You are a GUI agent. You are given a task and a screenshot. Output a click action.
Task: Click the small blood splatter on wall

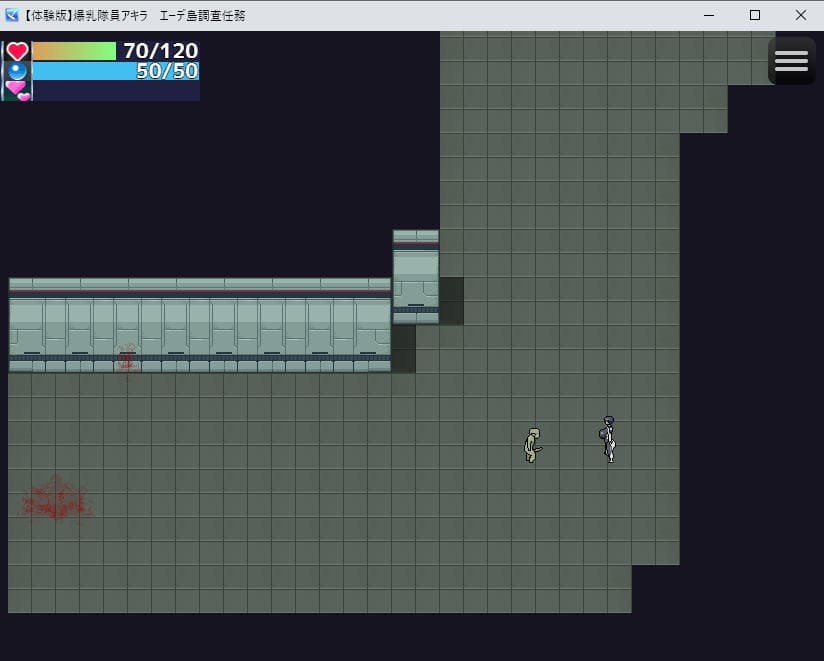coord(127,360)
